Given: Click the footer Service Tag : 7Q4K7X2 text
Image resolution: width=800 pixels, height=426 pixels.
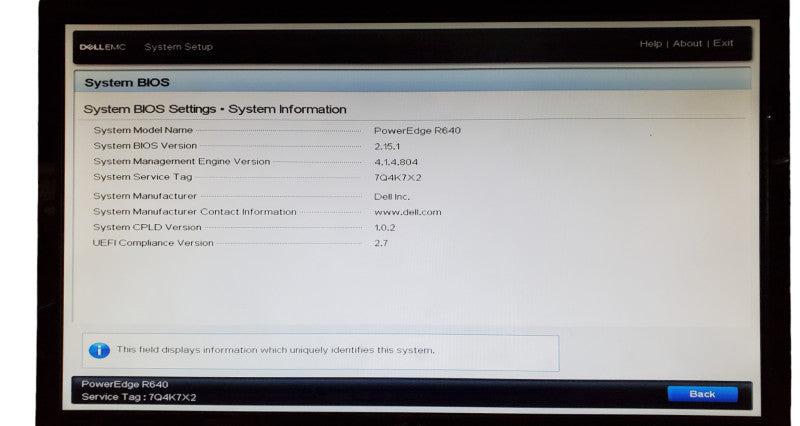Looking at the screenshot, I should [138, 397].
